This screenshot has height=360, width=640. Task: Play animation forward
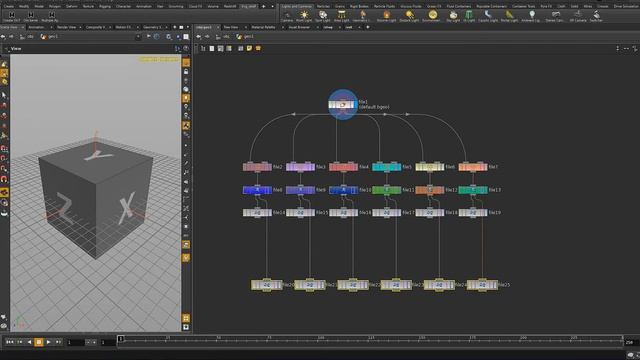(49, 342)
